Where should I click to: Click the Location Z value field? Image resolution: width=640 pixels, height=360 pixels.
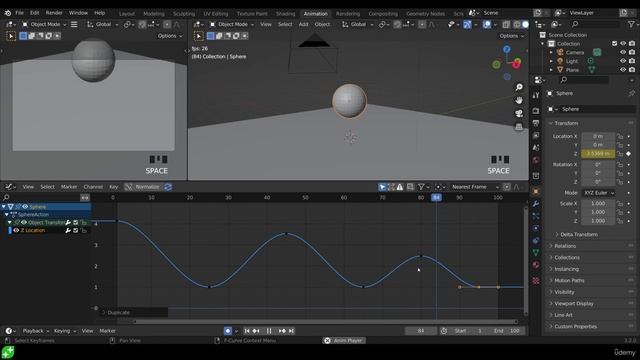[x=598, y=153]
